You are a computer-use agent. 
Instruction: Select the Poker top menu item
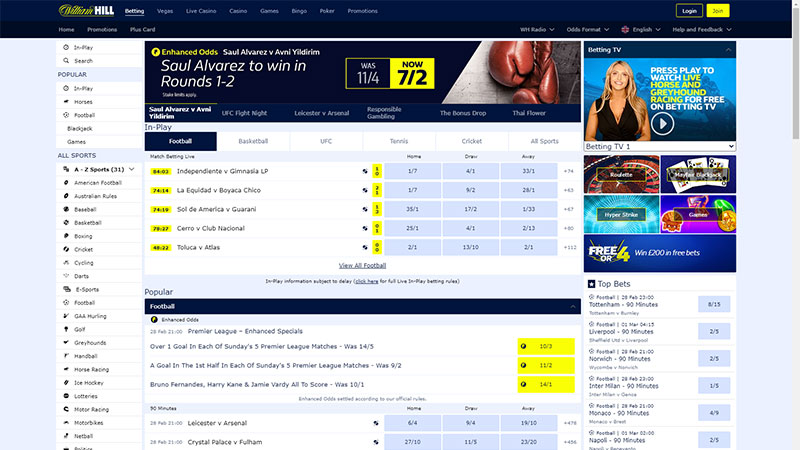click(x=327, y=11)
